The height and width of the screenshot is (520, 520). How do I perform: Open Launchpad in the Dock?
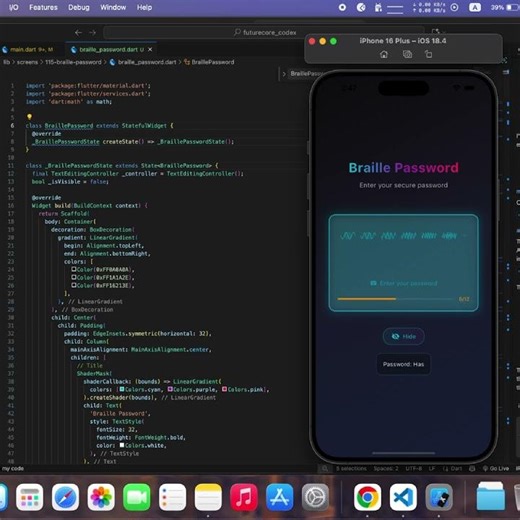click(29, 497)
